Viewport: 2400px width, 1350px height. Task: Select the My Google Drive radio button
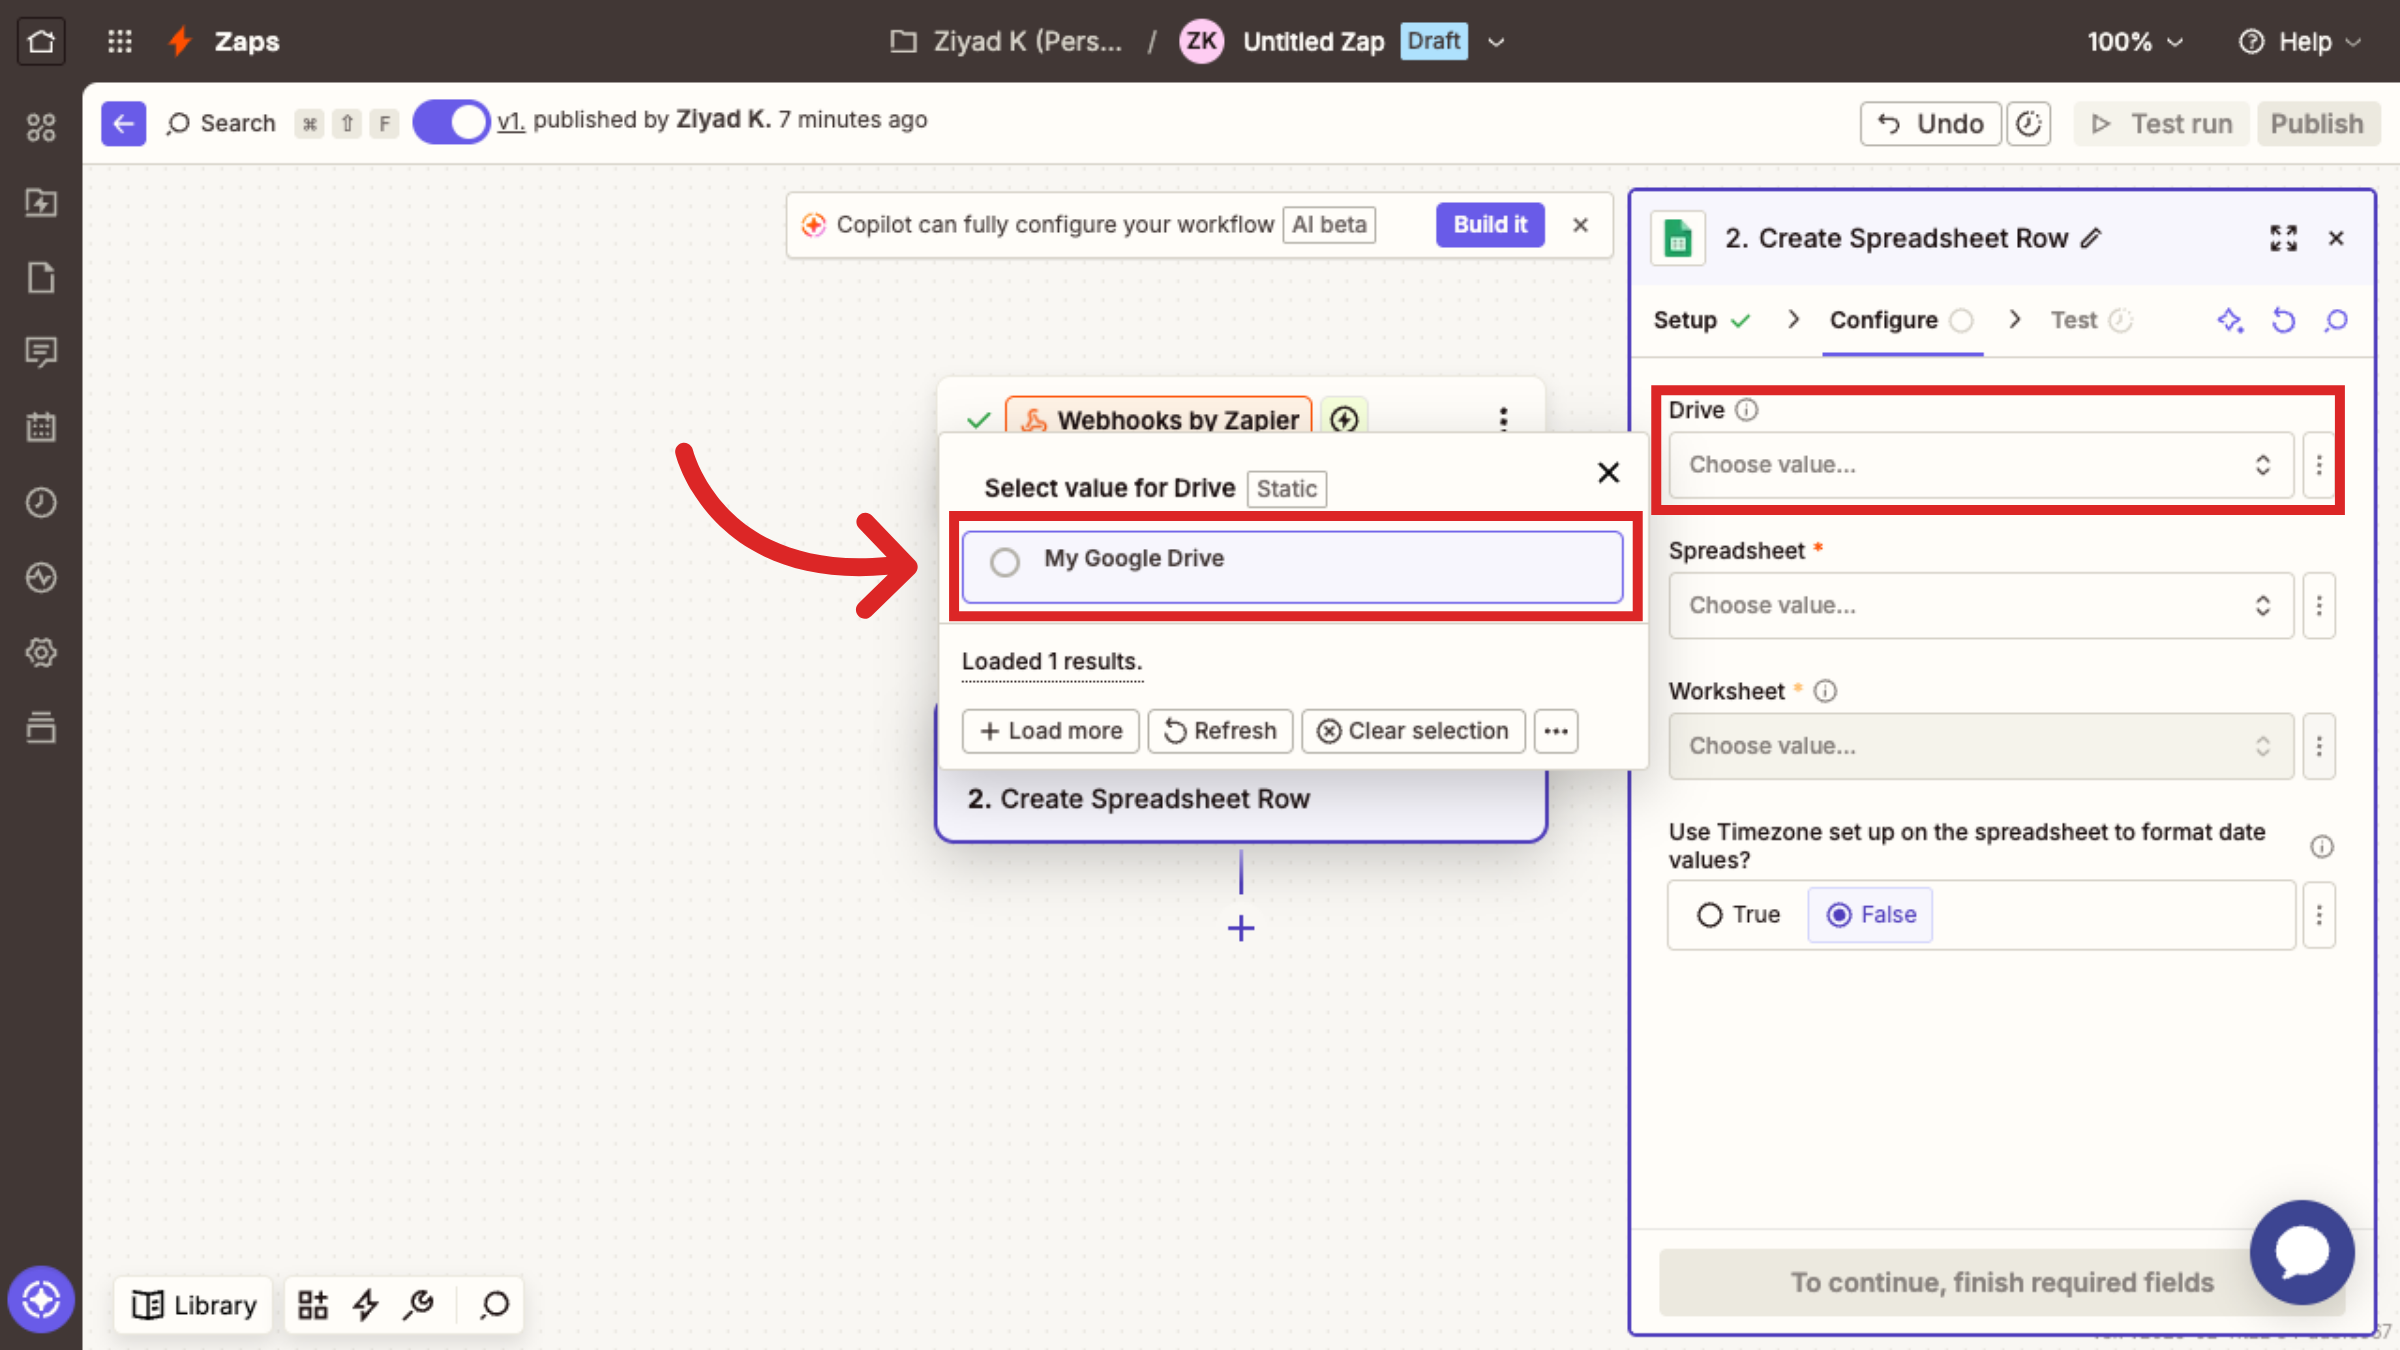[1005, 562]
